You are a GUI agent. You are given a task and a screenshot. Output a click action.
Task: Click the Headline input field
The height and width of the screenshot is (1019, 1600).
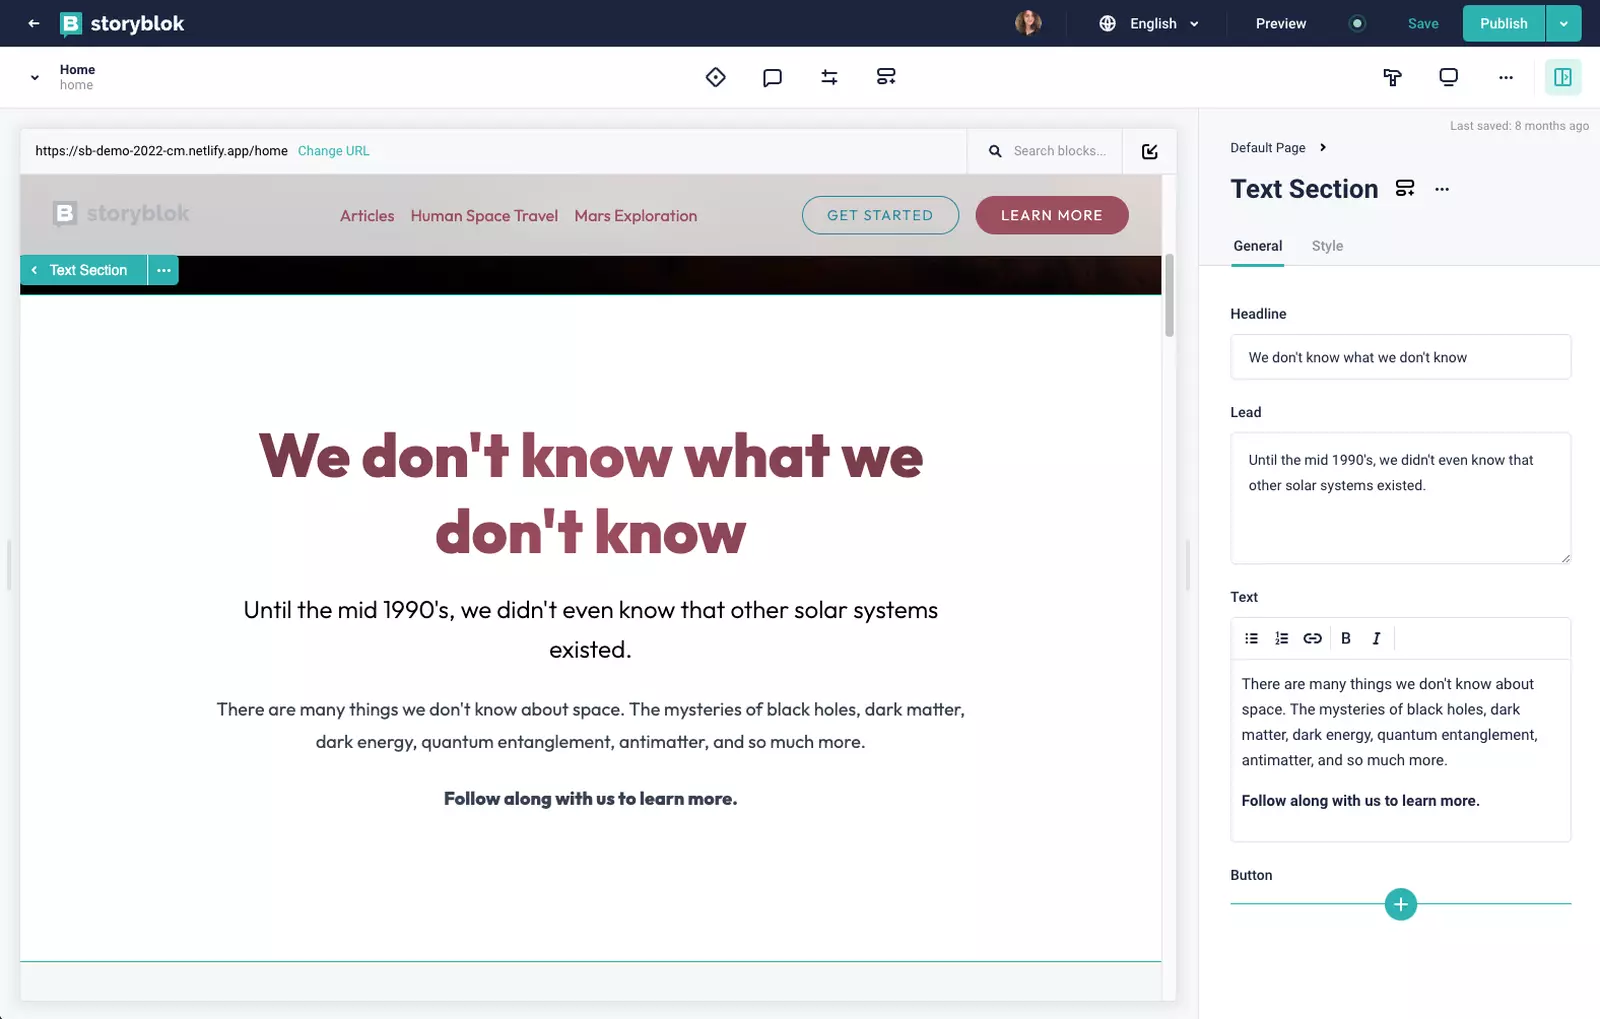(1400, 357)
